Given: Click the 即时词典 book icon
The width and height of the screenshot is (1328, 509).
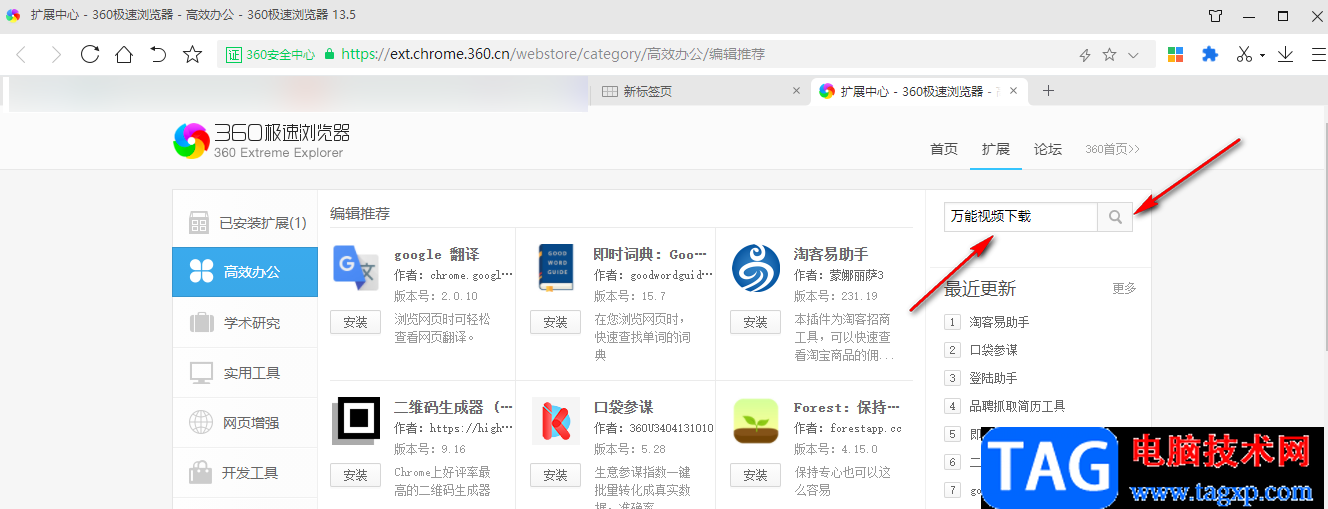Looking at the screenshot, I should [556, 268].
